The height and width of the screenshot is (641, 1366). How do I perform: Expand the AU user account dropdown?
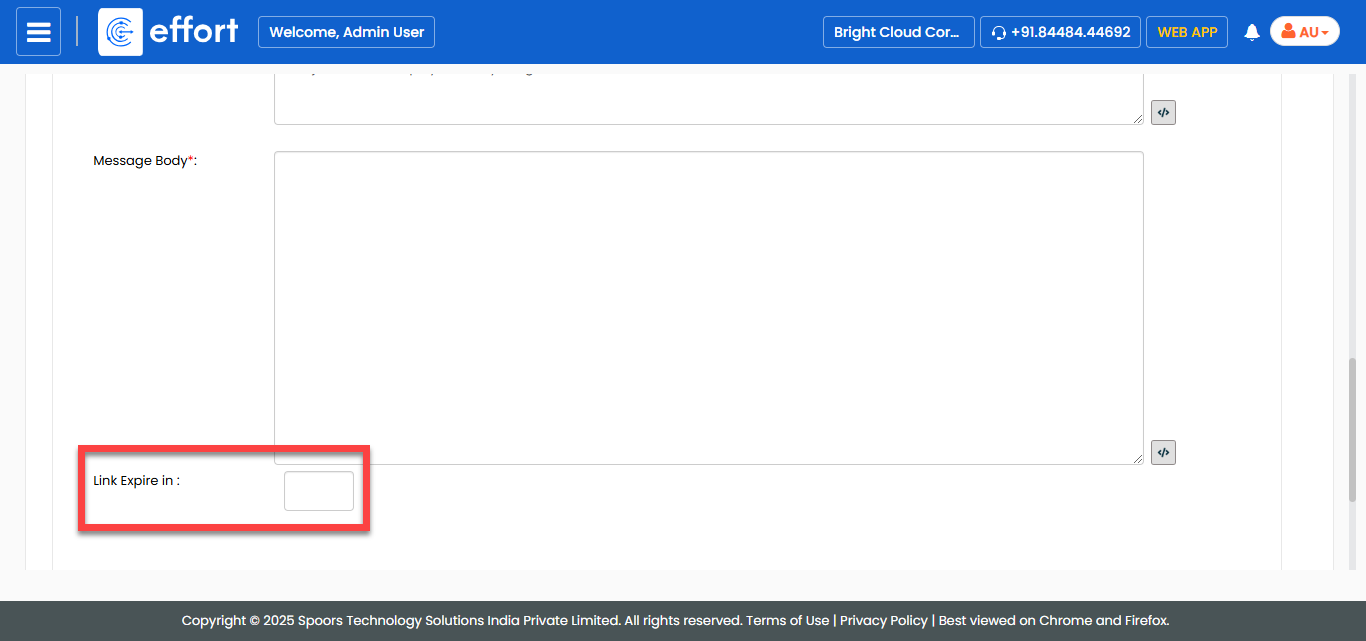[x=1304, y=32]
